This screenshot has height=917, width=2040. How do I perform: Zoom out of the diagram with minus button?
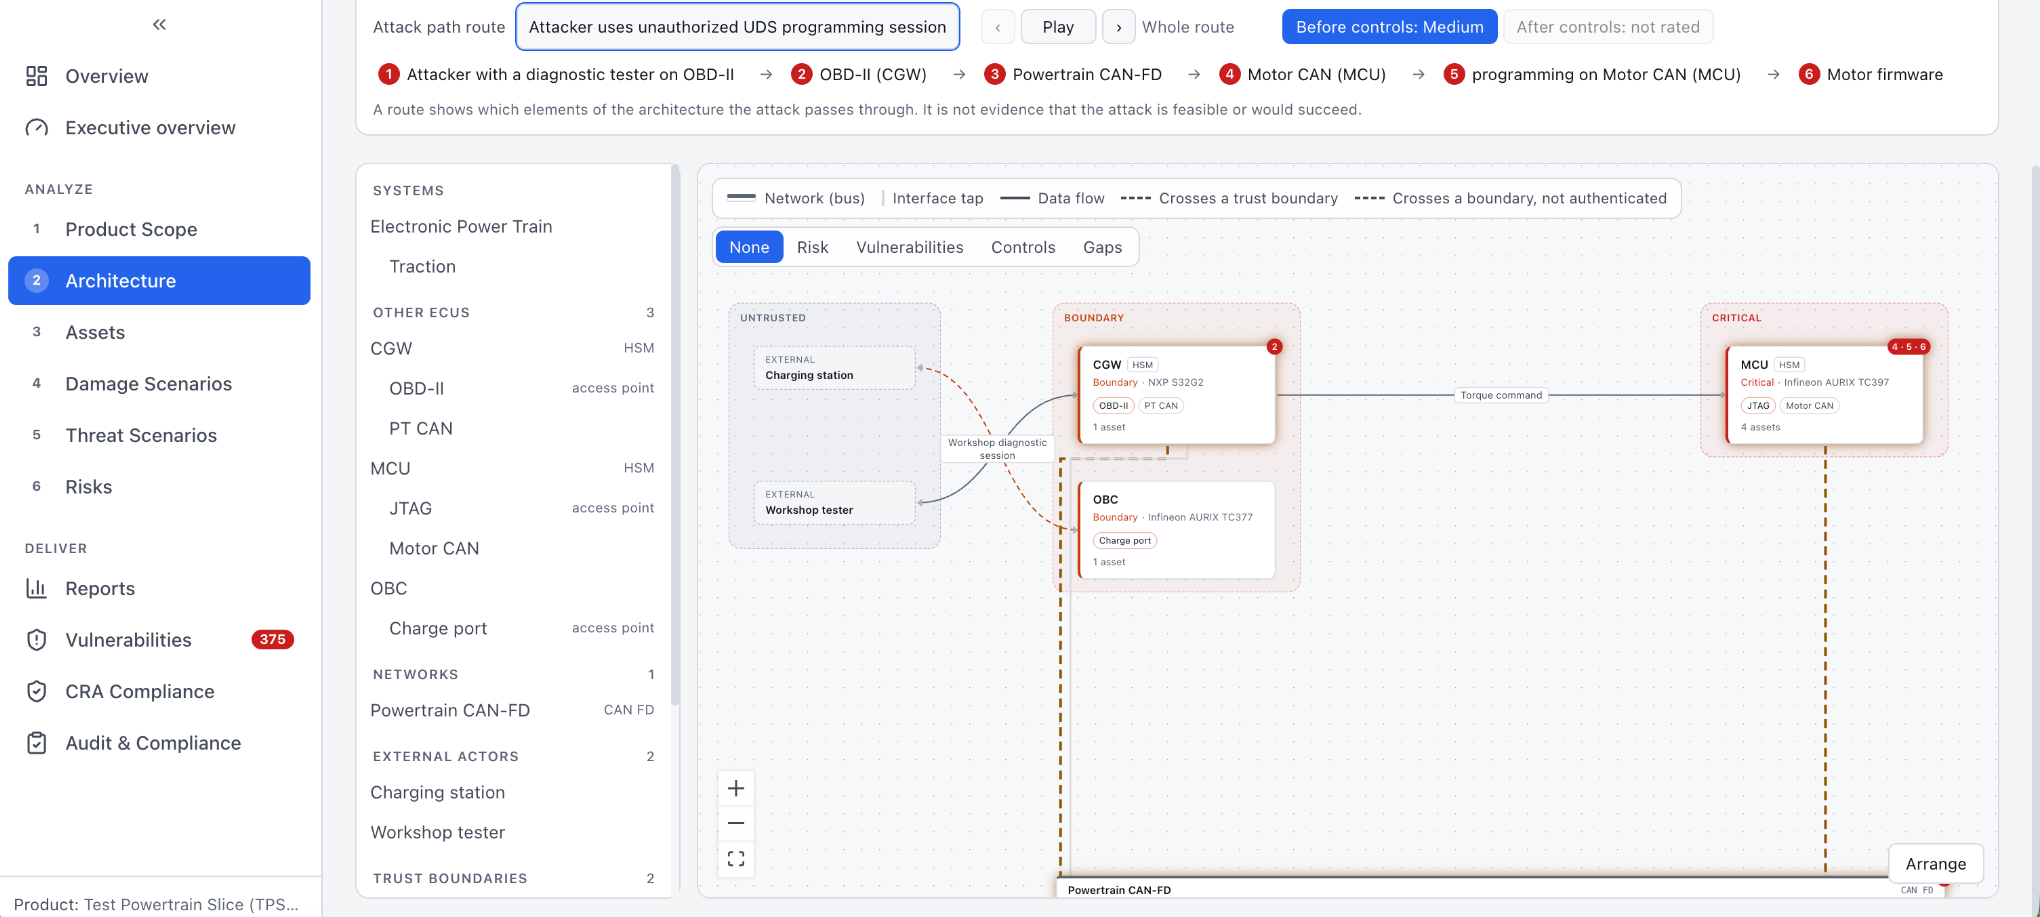(x=736, y=823)
